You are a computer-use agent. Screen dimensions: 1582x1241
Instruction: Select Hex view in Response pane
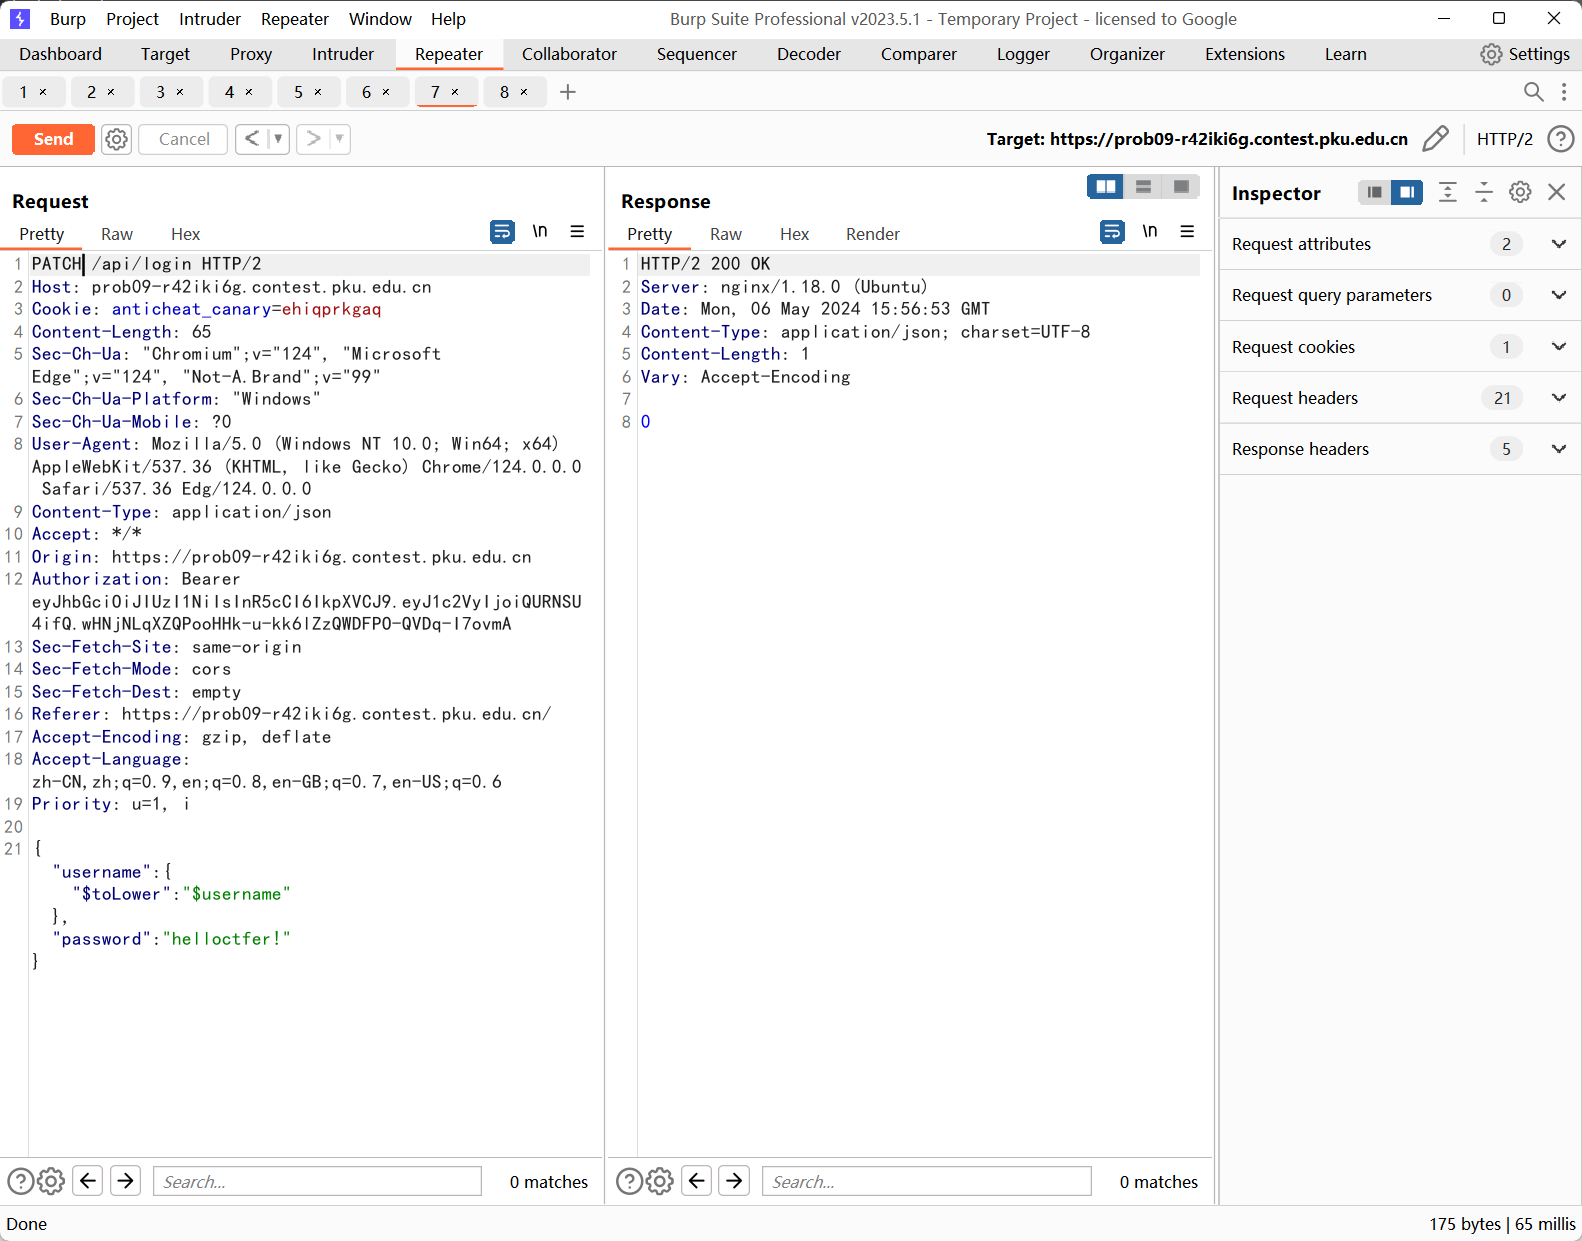(794, 234)
